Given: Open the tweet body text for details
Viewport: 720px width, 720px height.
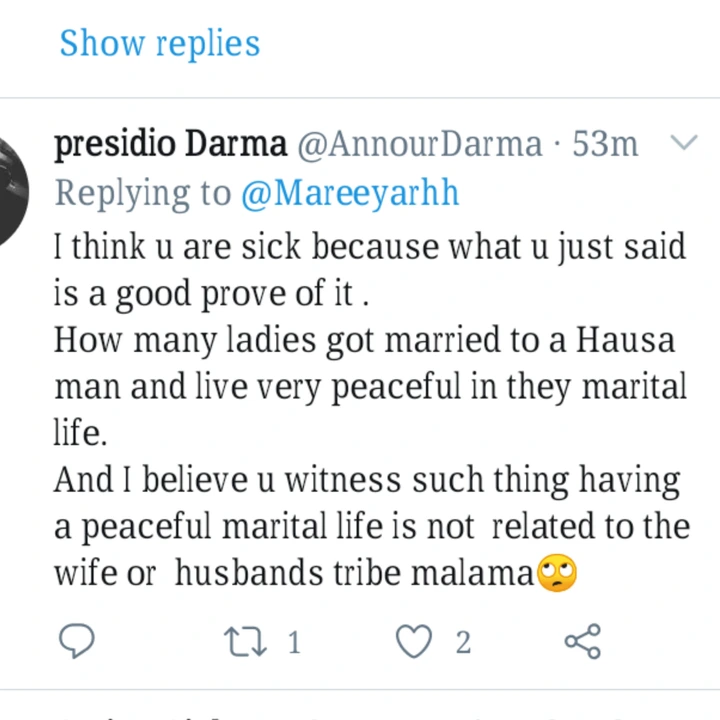Looking at the screenshot, I should 371,410.
